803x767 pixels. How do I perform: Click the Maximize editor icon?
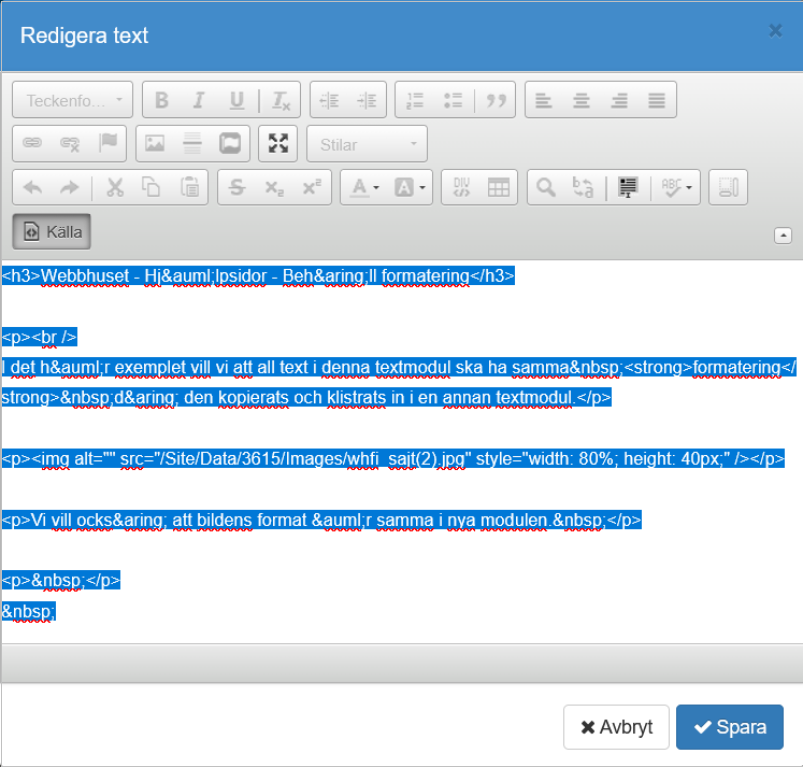point(278,144)
